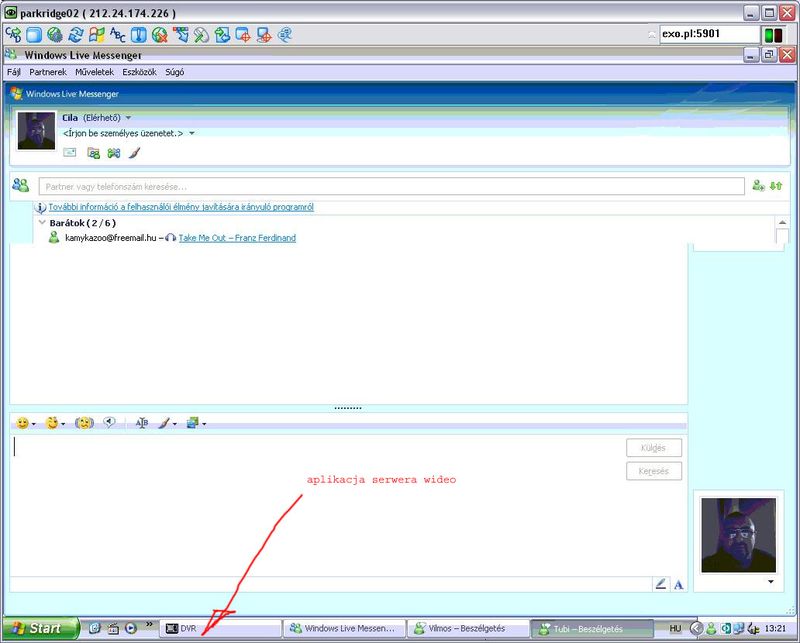Screen dimensions: 800x643
Task: Click the add a contact icon
Action: tap(759, 186)
